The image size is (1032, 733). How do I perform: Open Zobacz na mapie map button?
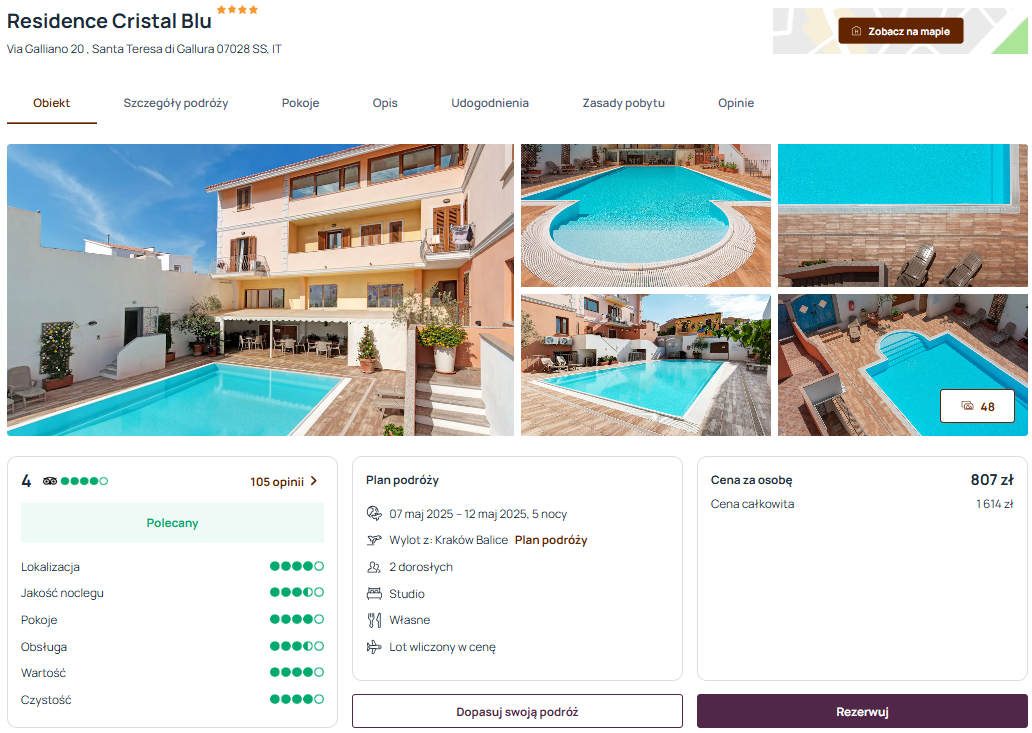point(900,31)
